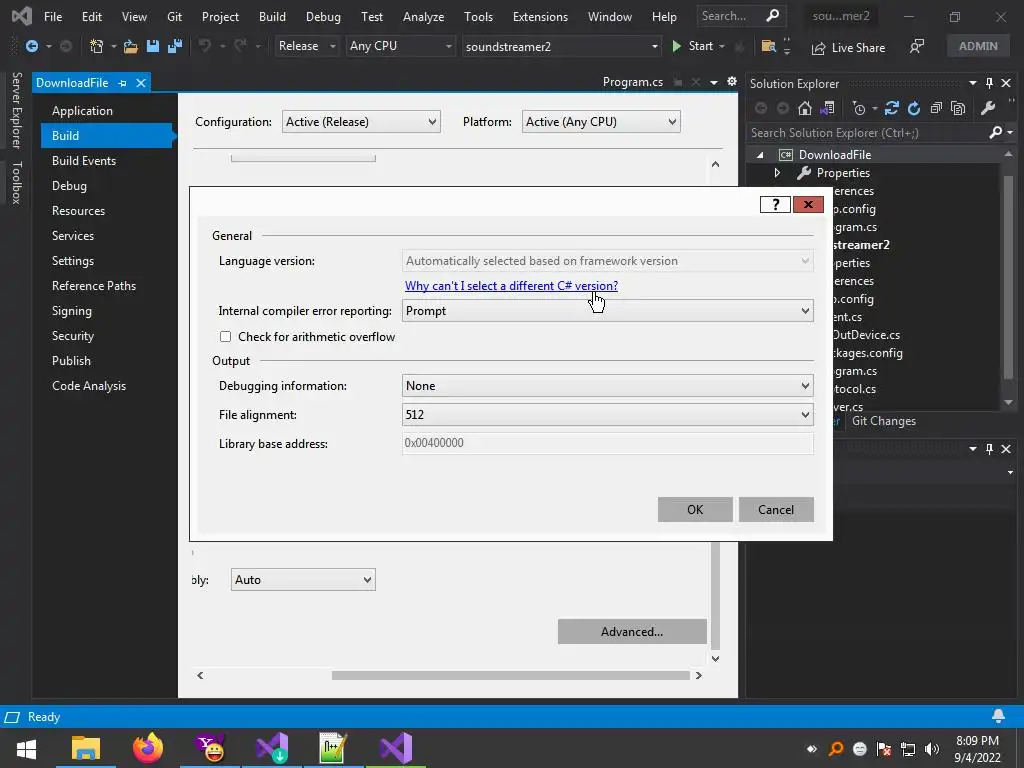Open the Any CPU toolbar dropdown
The width and height of the screenshot is (1024, 768).
tap(400, 46)
